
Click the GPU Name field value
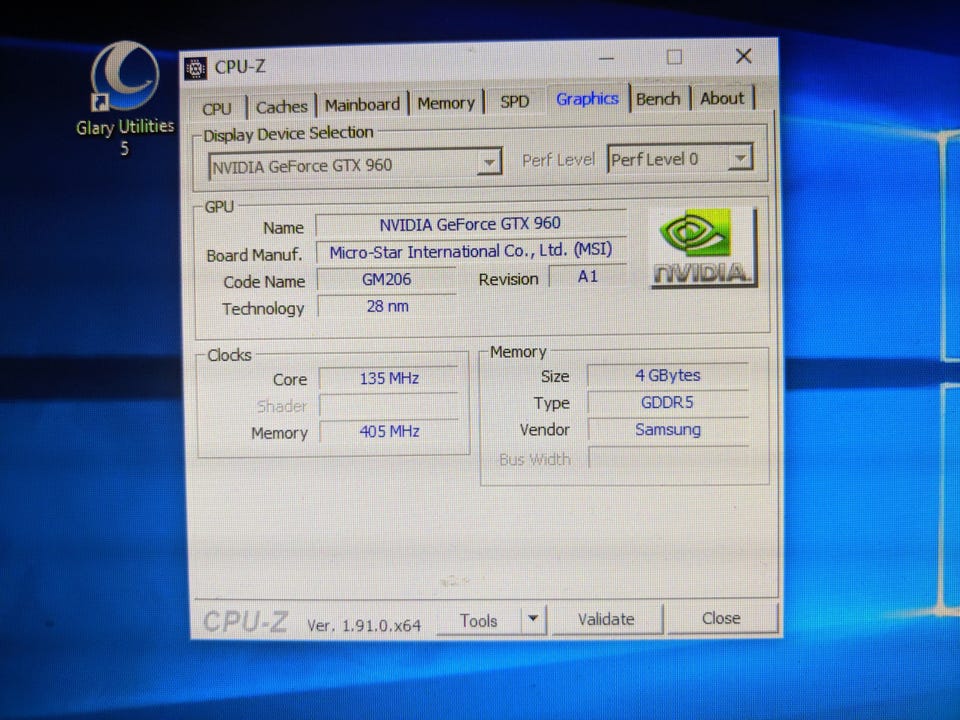(x=471, y=223)
